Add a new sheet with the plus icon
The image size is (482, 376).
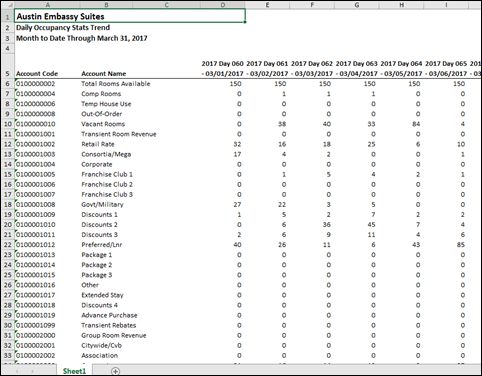tap(115, 371)
